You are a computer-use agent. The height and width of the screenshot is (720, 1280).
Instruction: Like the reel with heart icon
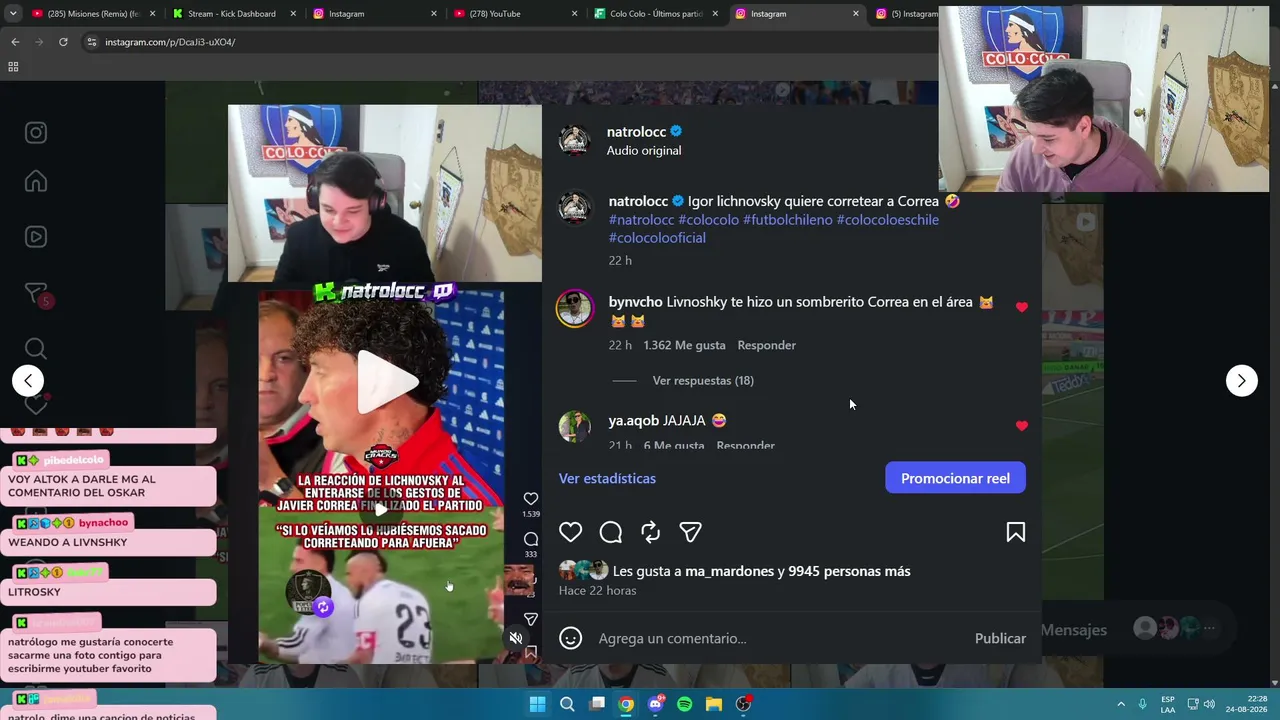coord(570,532)
